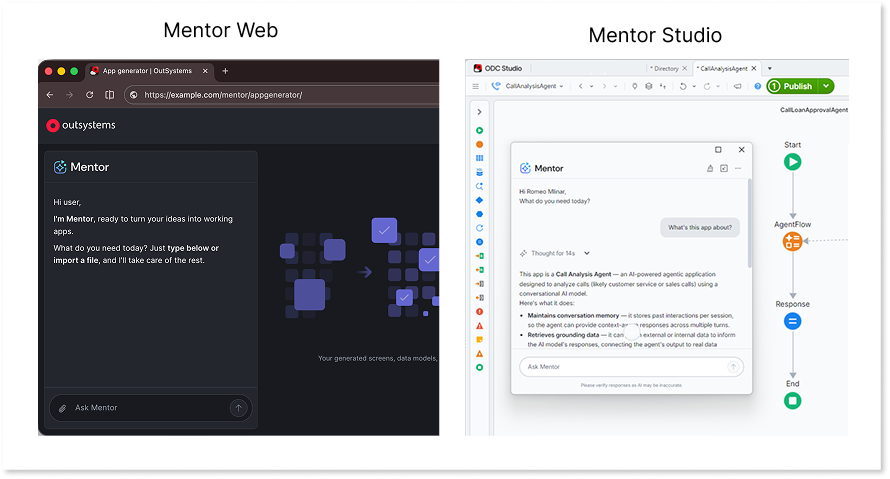Open the back history dropdown arrow in ODC toolbar
The image size is (890, 479).
591,86
